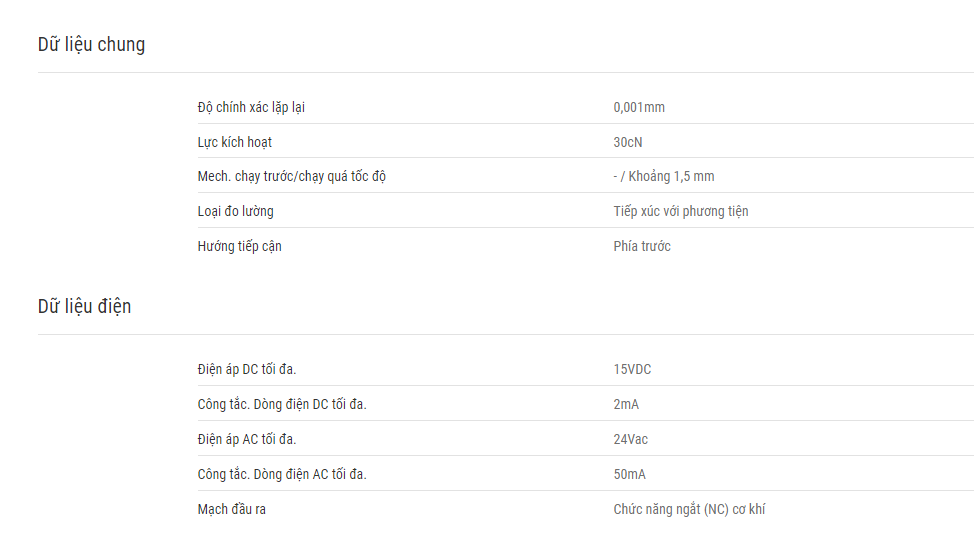Click the 'Dữ liệu chung' section heading

coord(91,45)
